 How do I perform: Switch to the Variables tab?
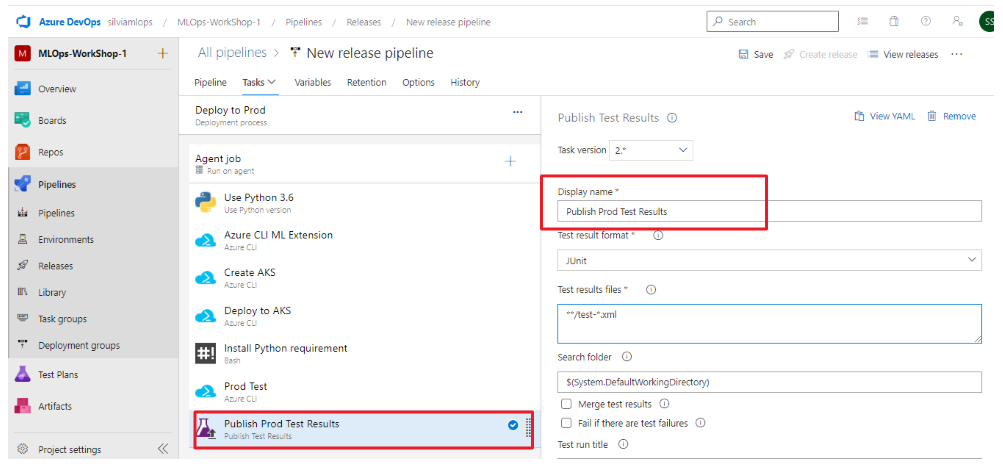click(313, 83)
